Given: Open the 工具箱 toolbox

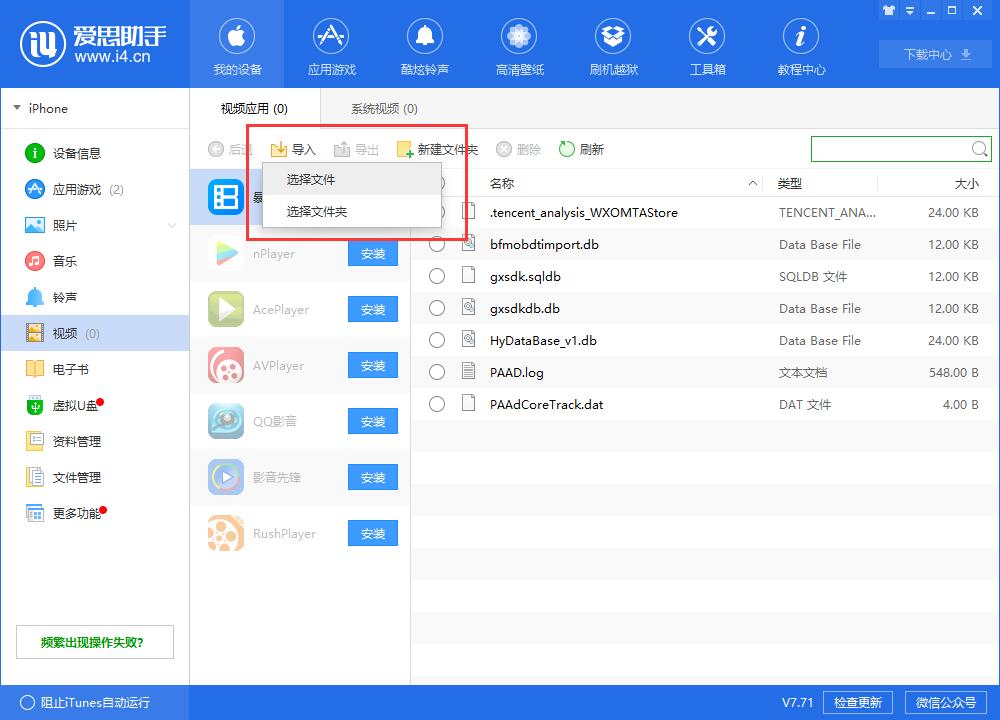Looking at the screenshot, I should point(707,45).
